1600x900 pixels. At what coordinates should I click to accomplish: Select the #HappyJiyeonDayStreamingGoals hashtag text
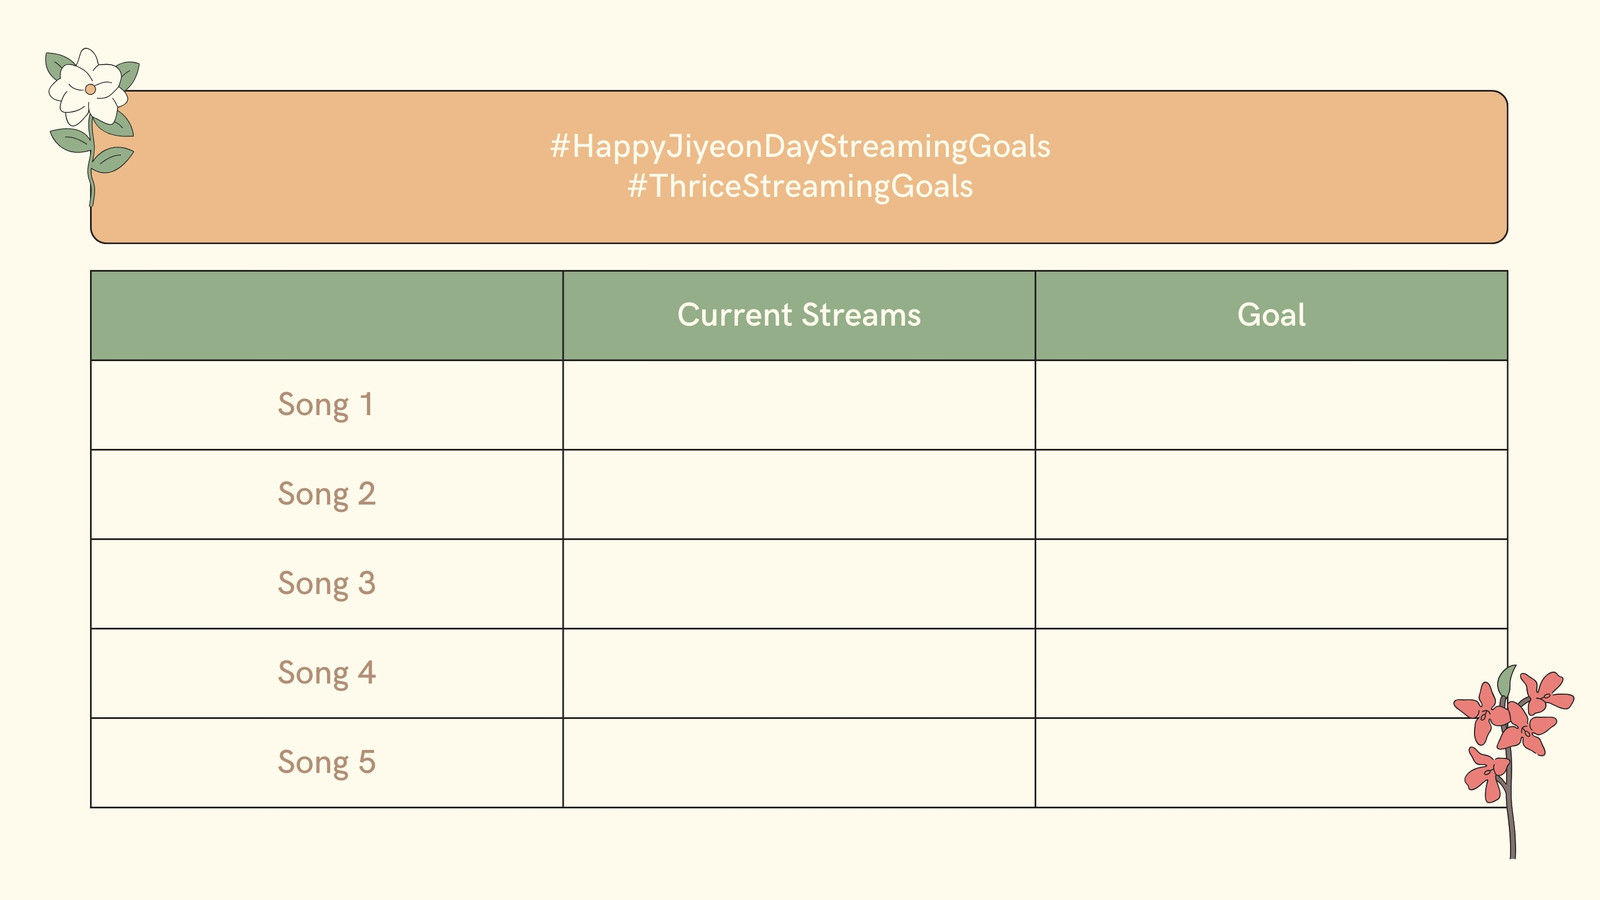tap(800, 146)
